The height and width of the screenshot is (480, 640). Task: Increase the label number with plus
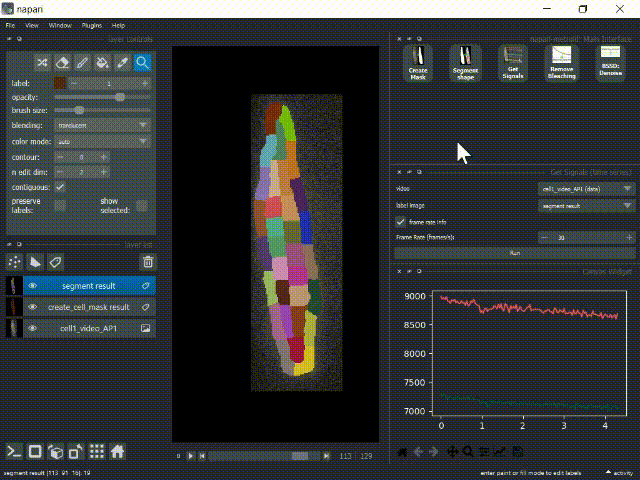click(145, 83)
